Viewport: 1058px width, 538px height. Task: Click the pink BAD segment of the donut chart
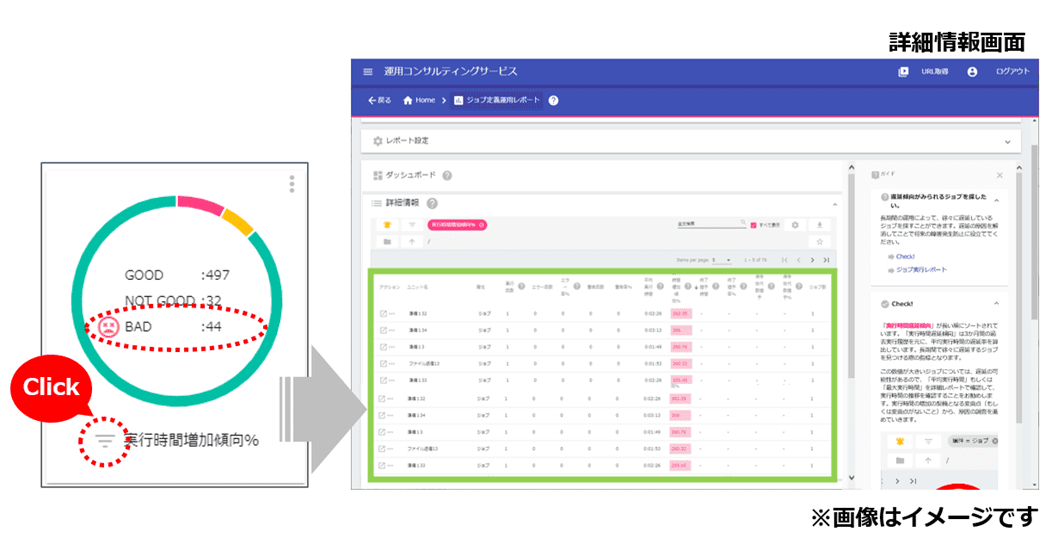point(198,206)
